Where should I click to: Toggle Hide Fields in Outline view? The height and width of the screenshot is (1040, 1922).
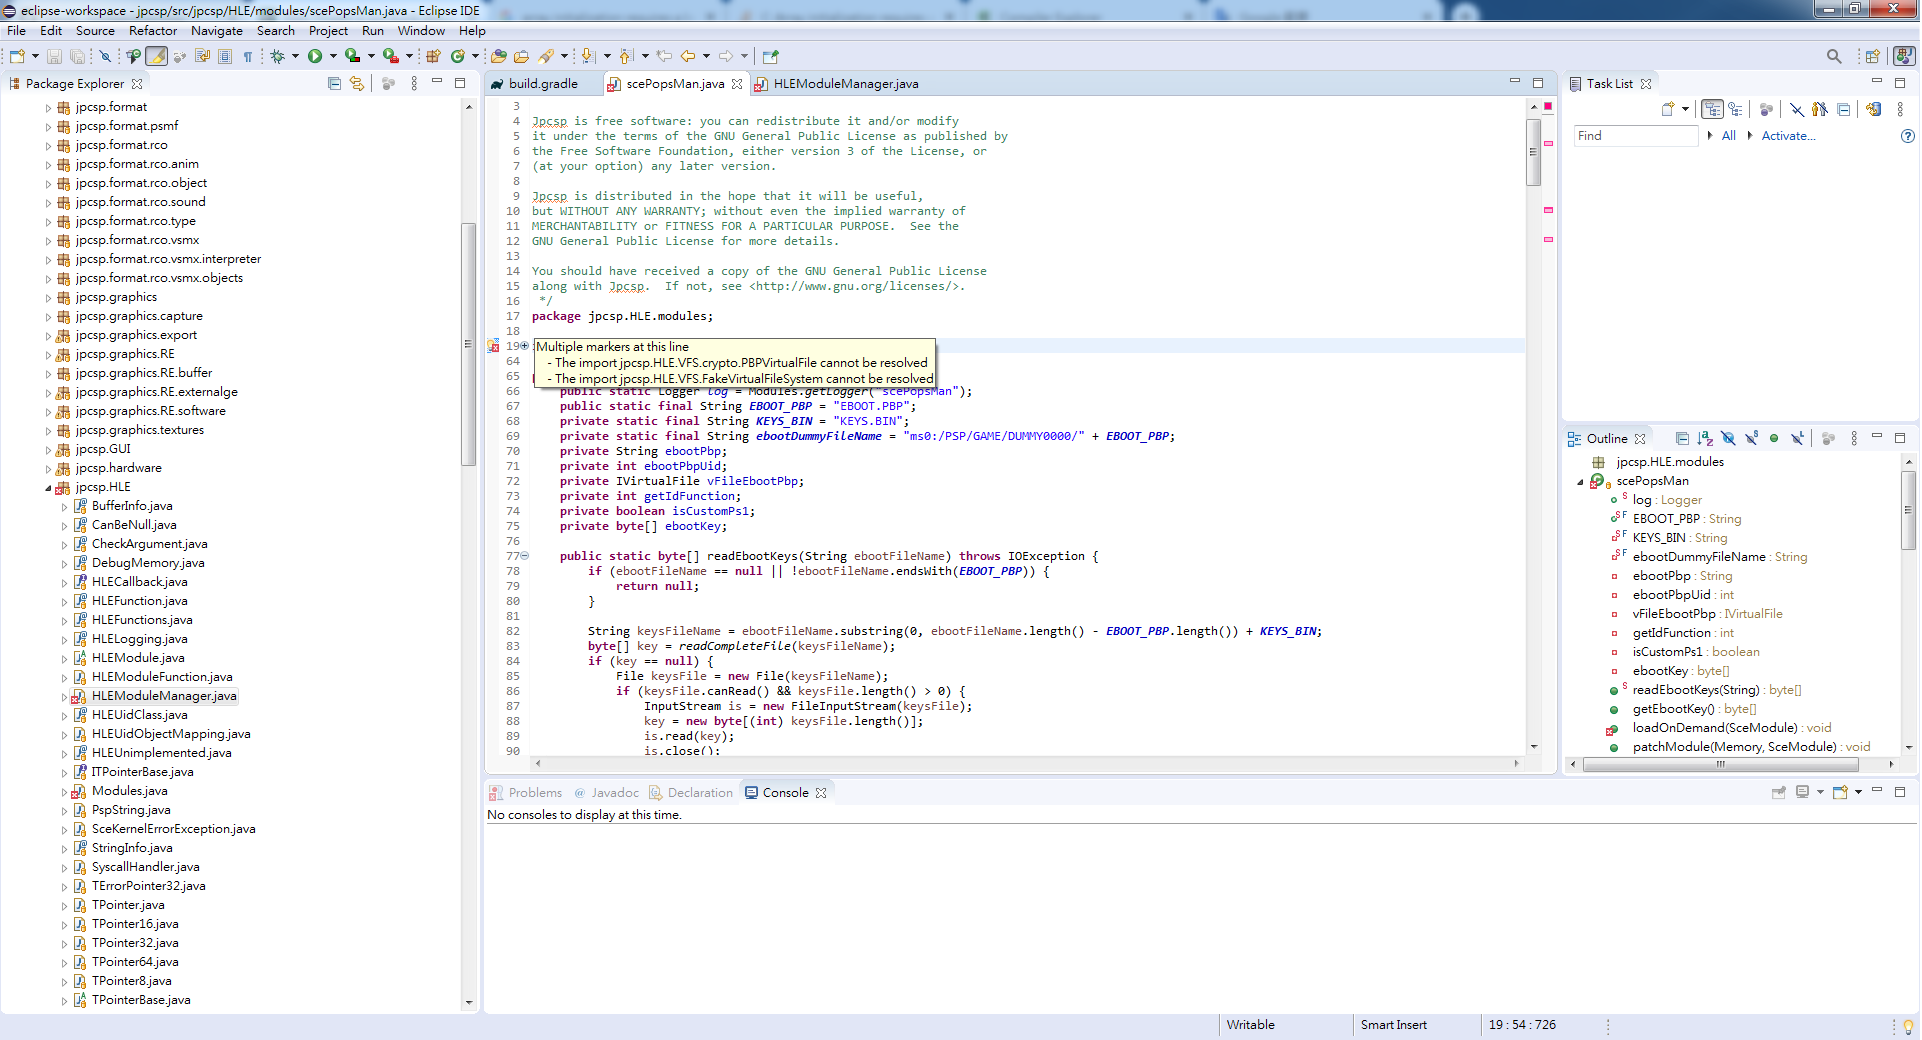[x=1728, y=439]
